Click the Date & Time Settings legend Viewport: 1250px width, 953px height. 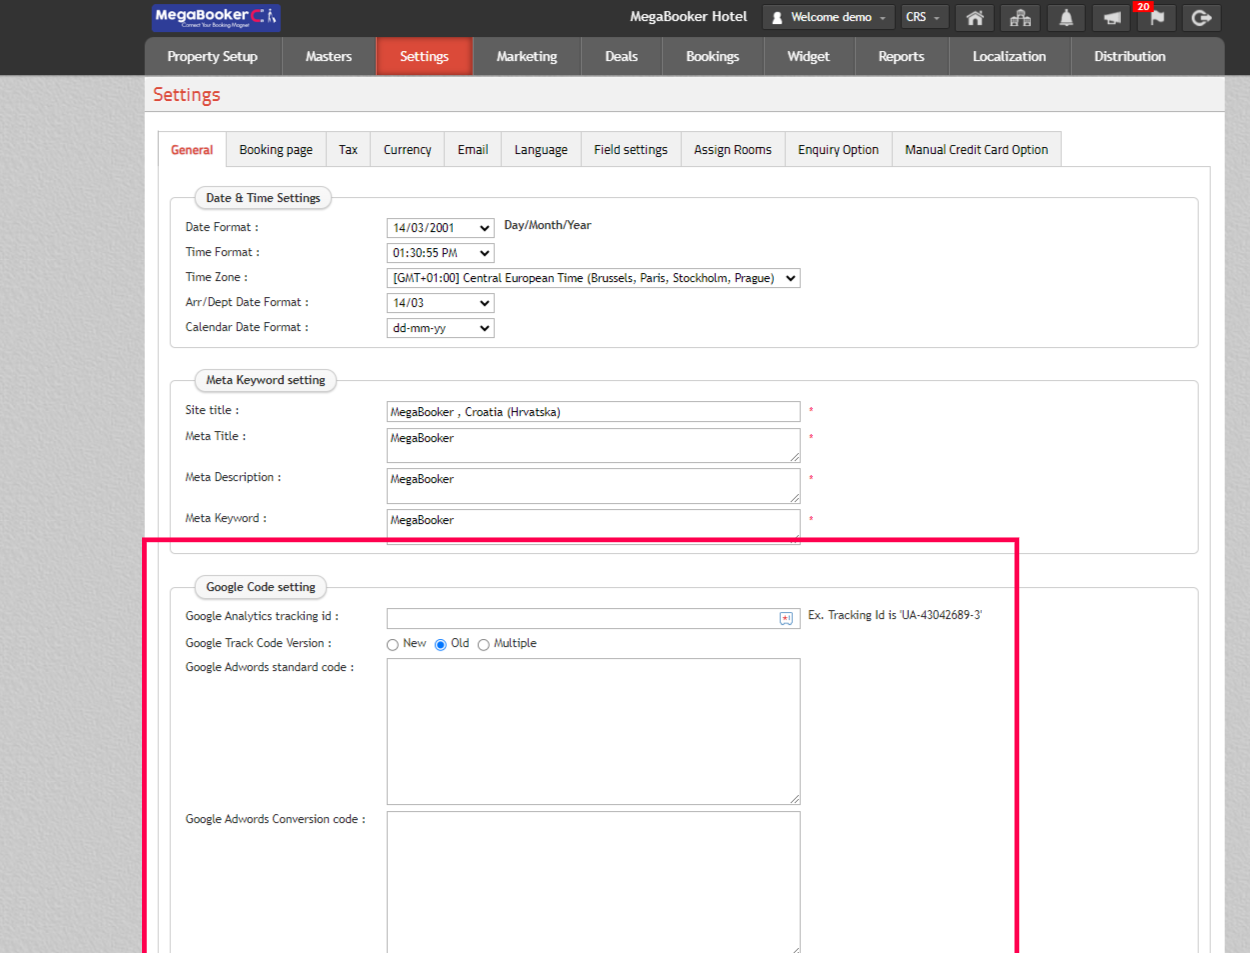click(x=263, y=199)
